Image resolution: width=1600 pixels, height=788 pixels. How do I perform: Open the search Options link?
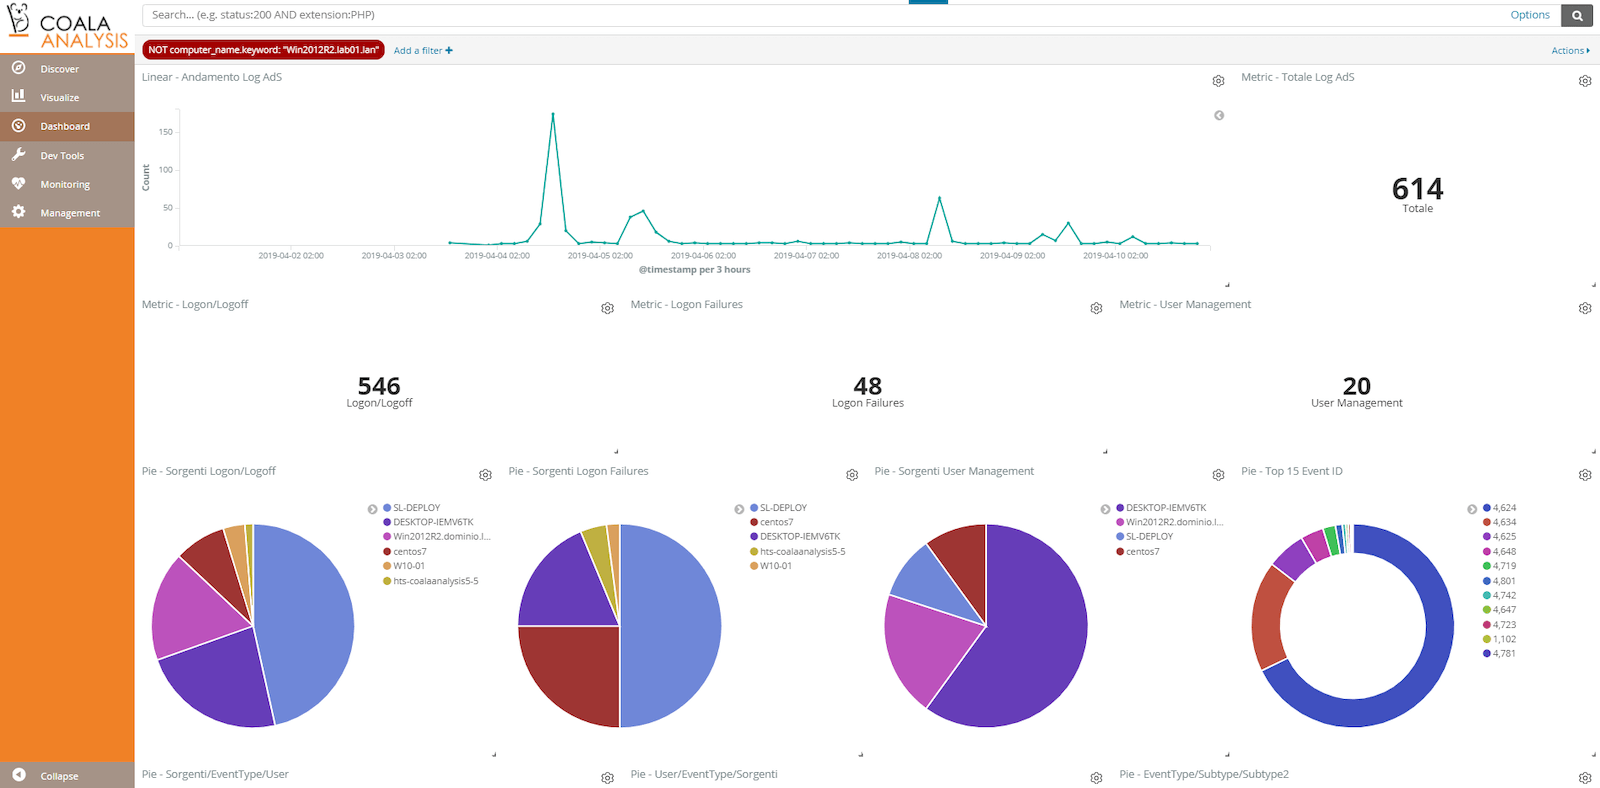click(x=1530, y=15)
